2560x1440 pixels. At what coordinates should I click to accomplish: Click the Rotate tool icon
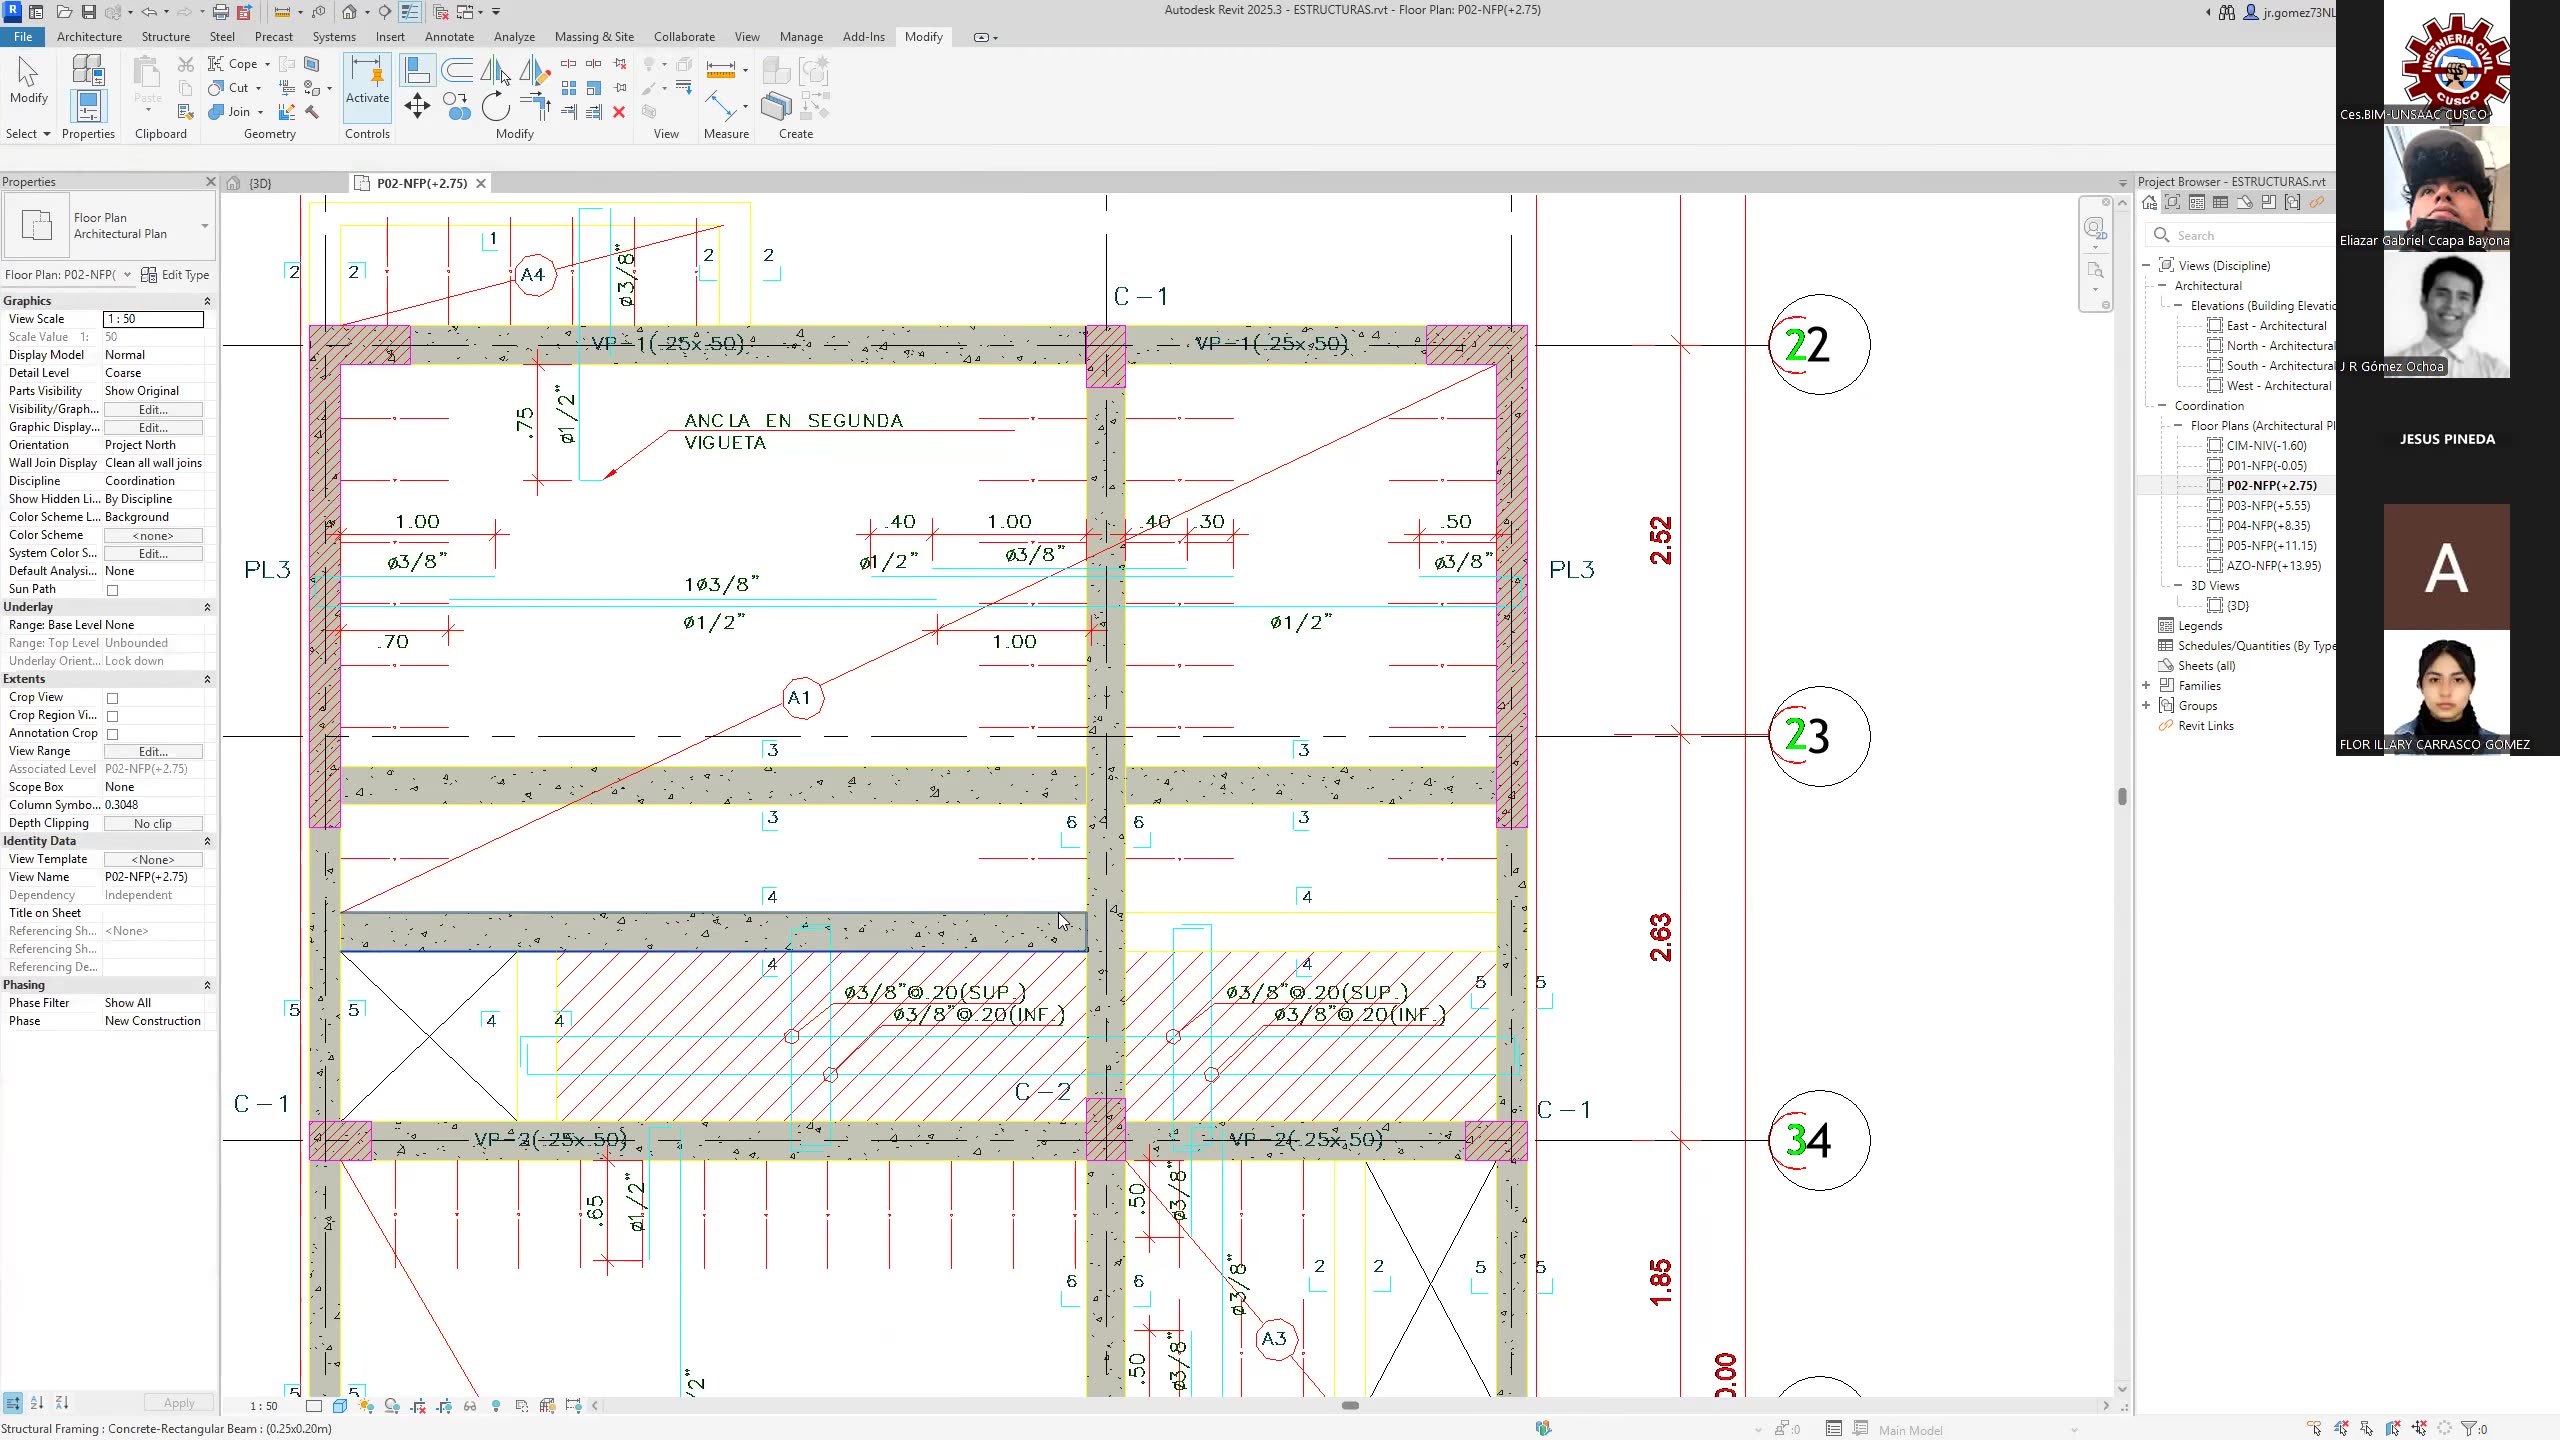pyautogui.click(x=495, y=106)
